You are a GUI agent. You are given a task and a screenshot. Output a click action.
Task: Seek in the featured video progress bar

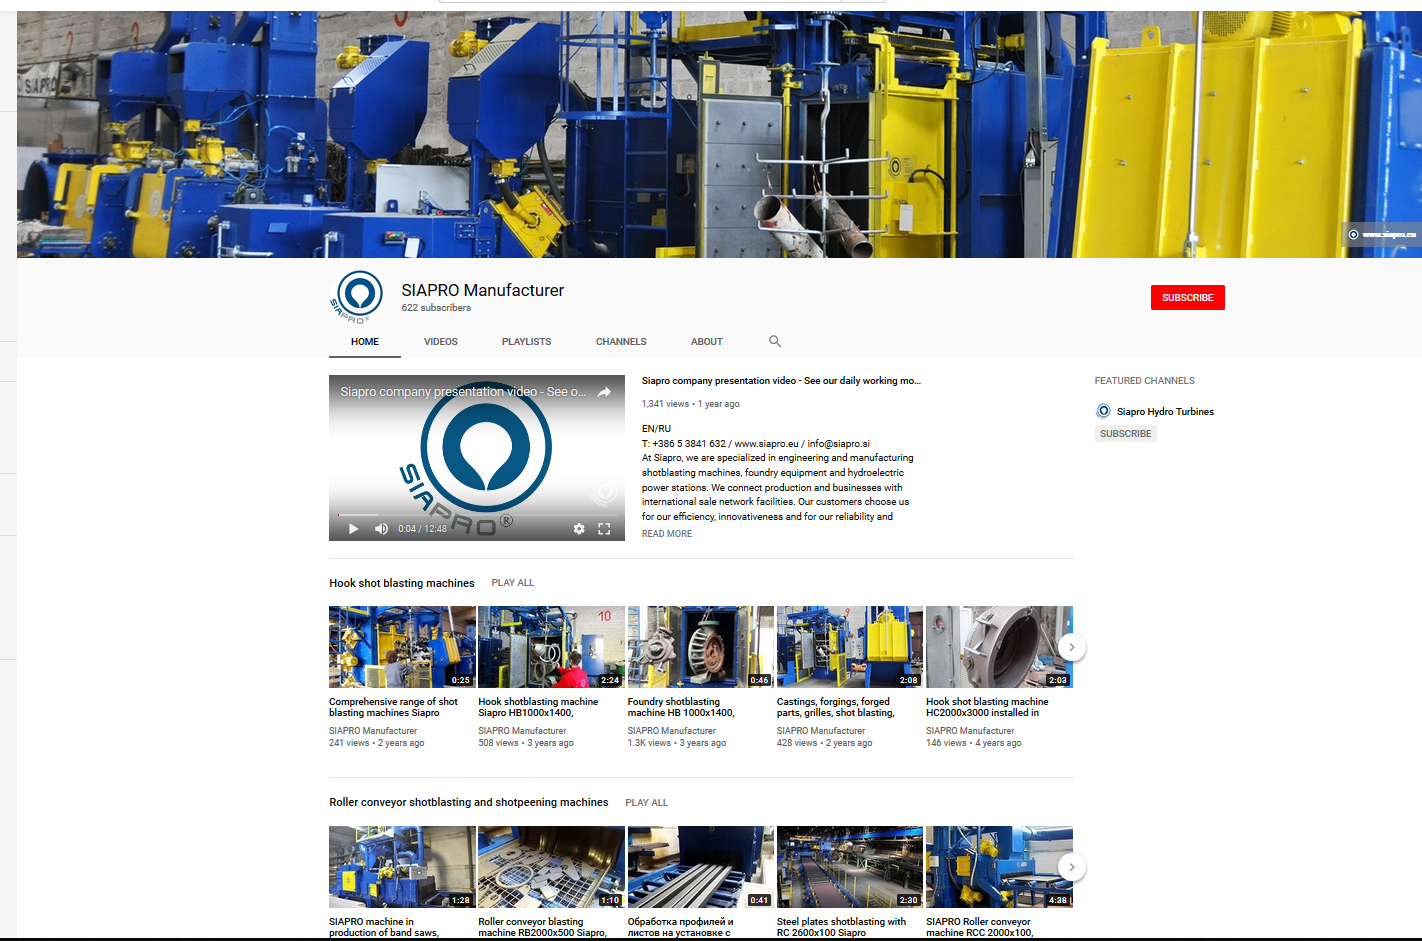(477, 515)
